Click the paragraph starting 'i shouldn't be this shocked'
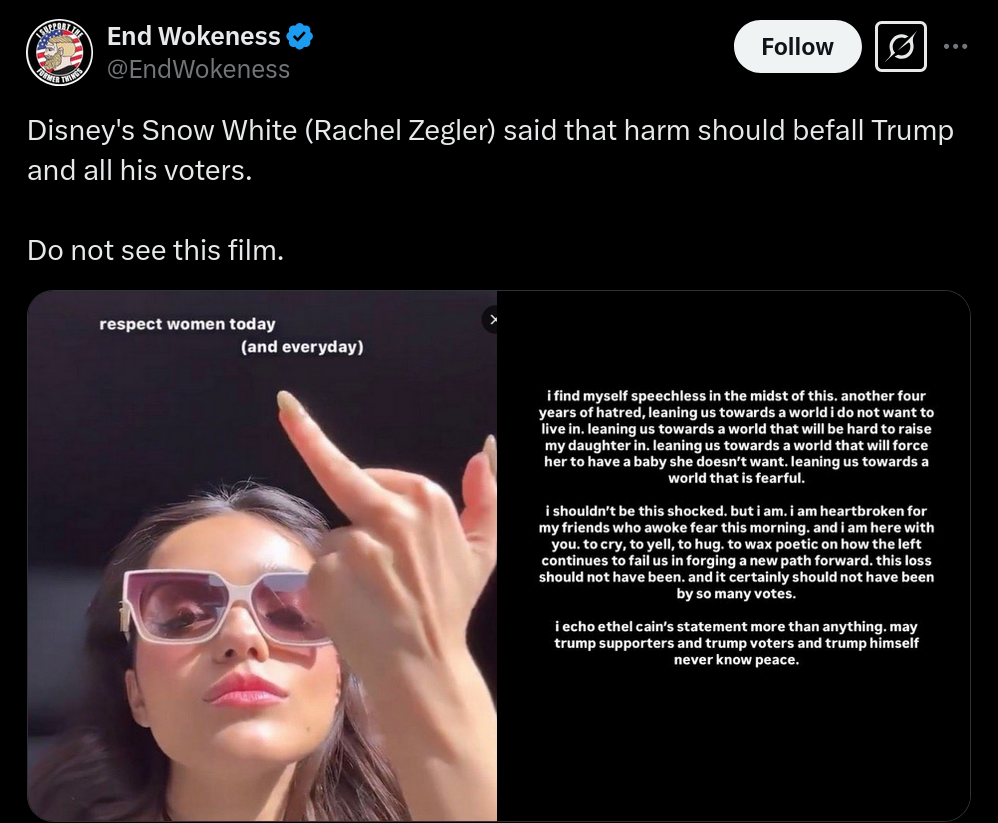Screen dimensions: 998x823 (736, 552)
